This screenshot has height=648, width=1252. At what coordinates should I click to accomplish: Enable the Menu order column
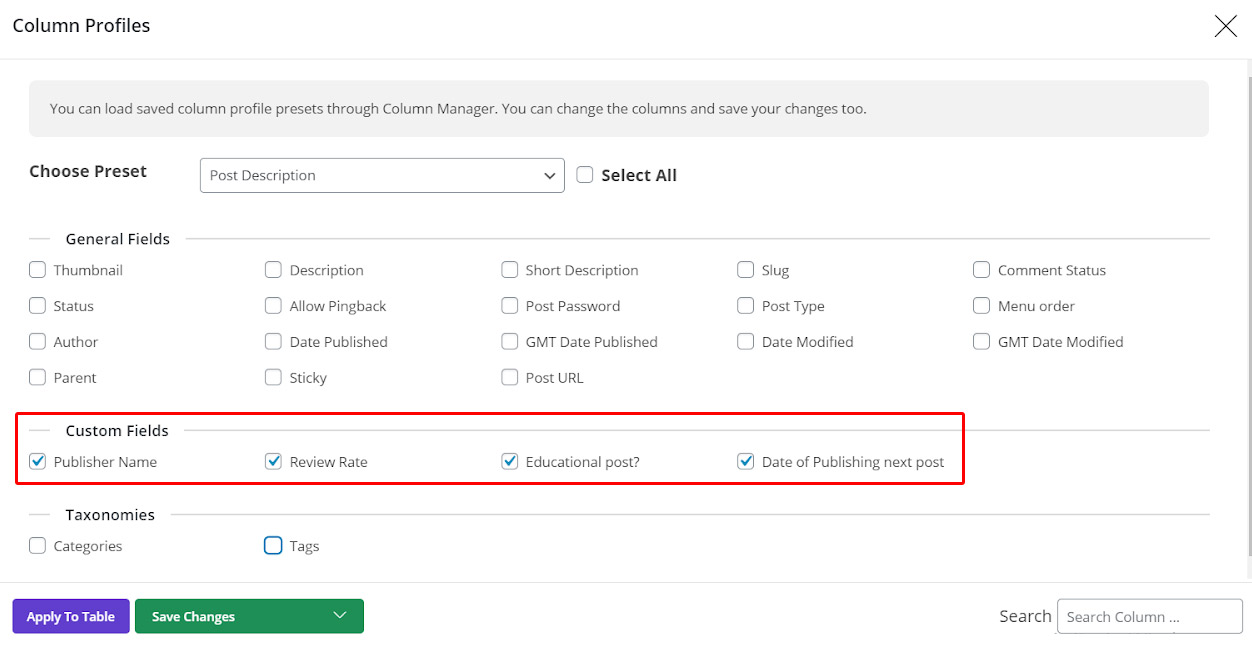pos(981,305)
